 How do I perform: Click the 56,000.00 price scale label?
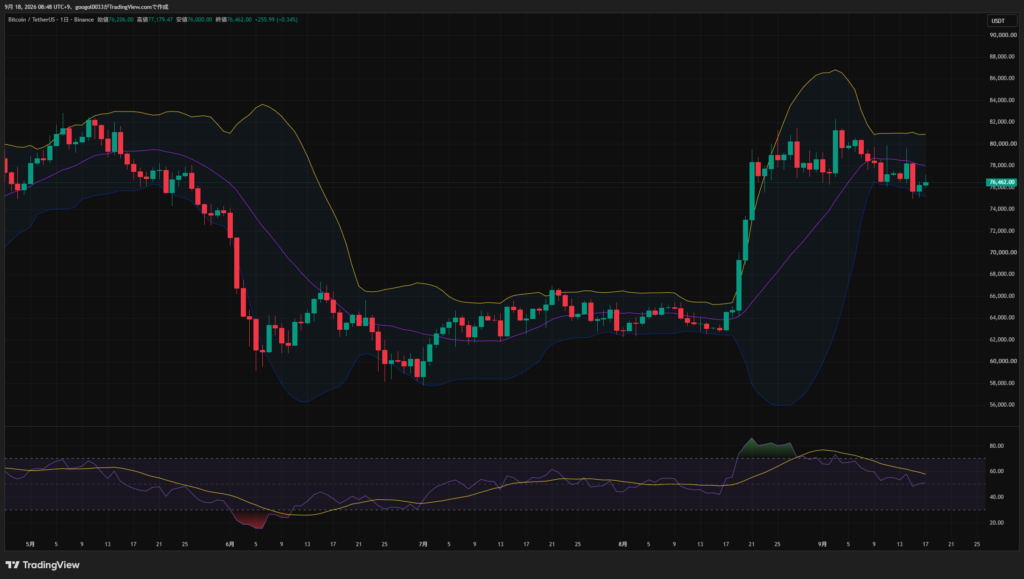[1002, 405]
